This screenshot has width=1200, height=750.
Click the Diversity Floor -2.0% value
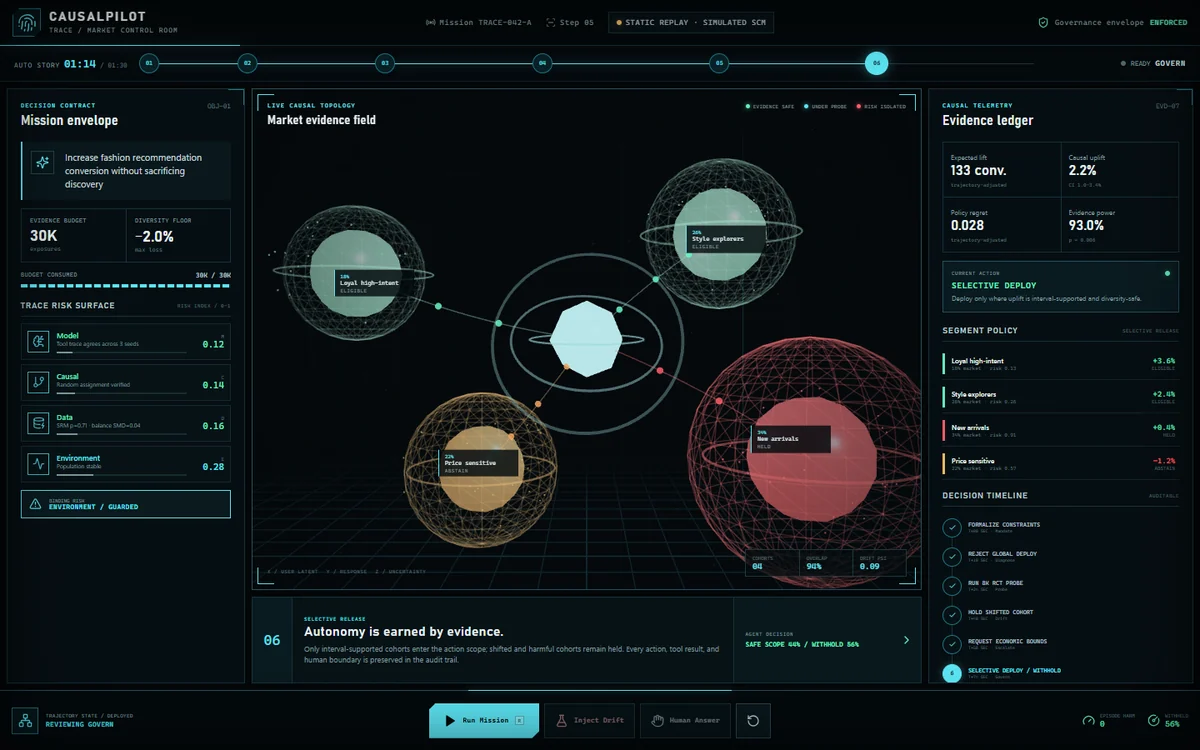(154, 236)
